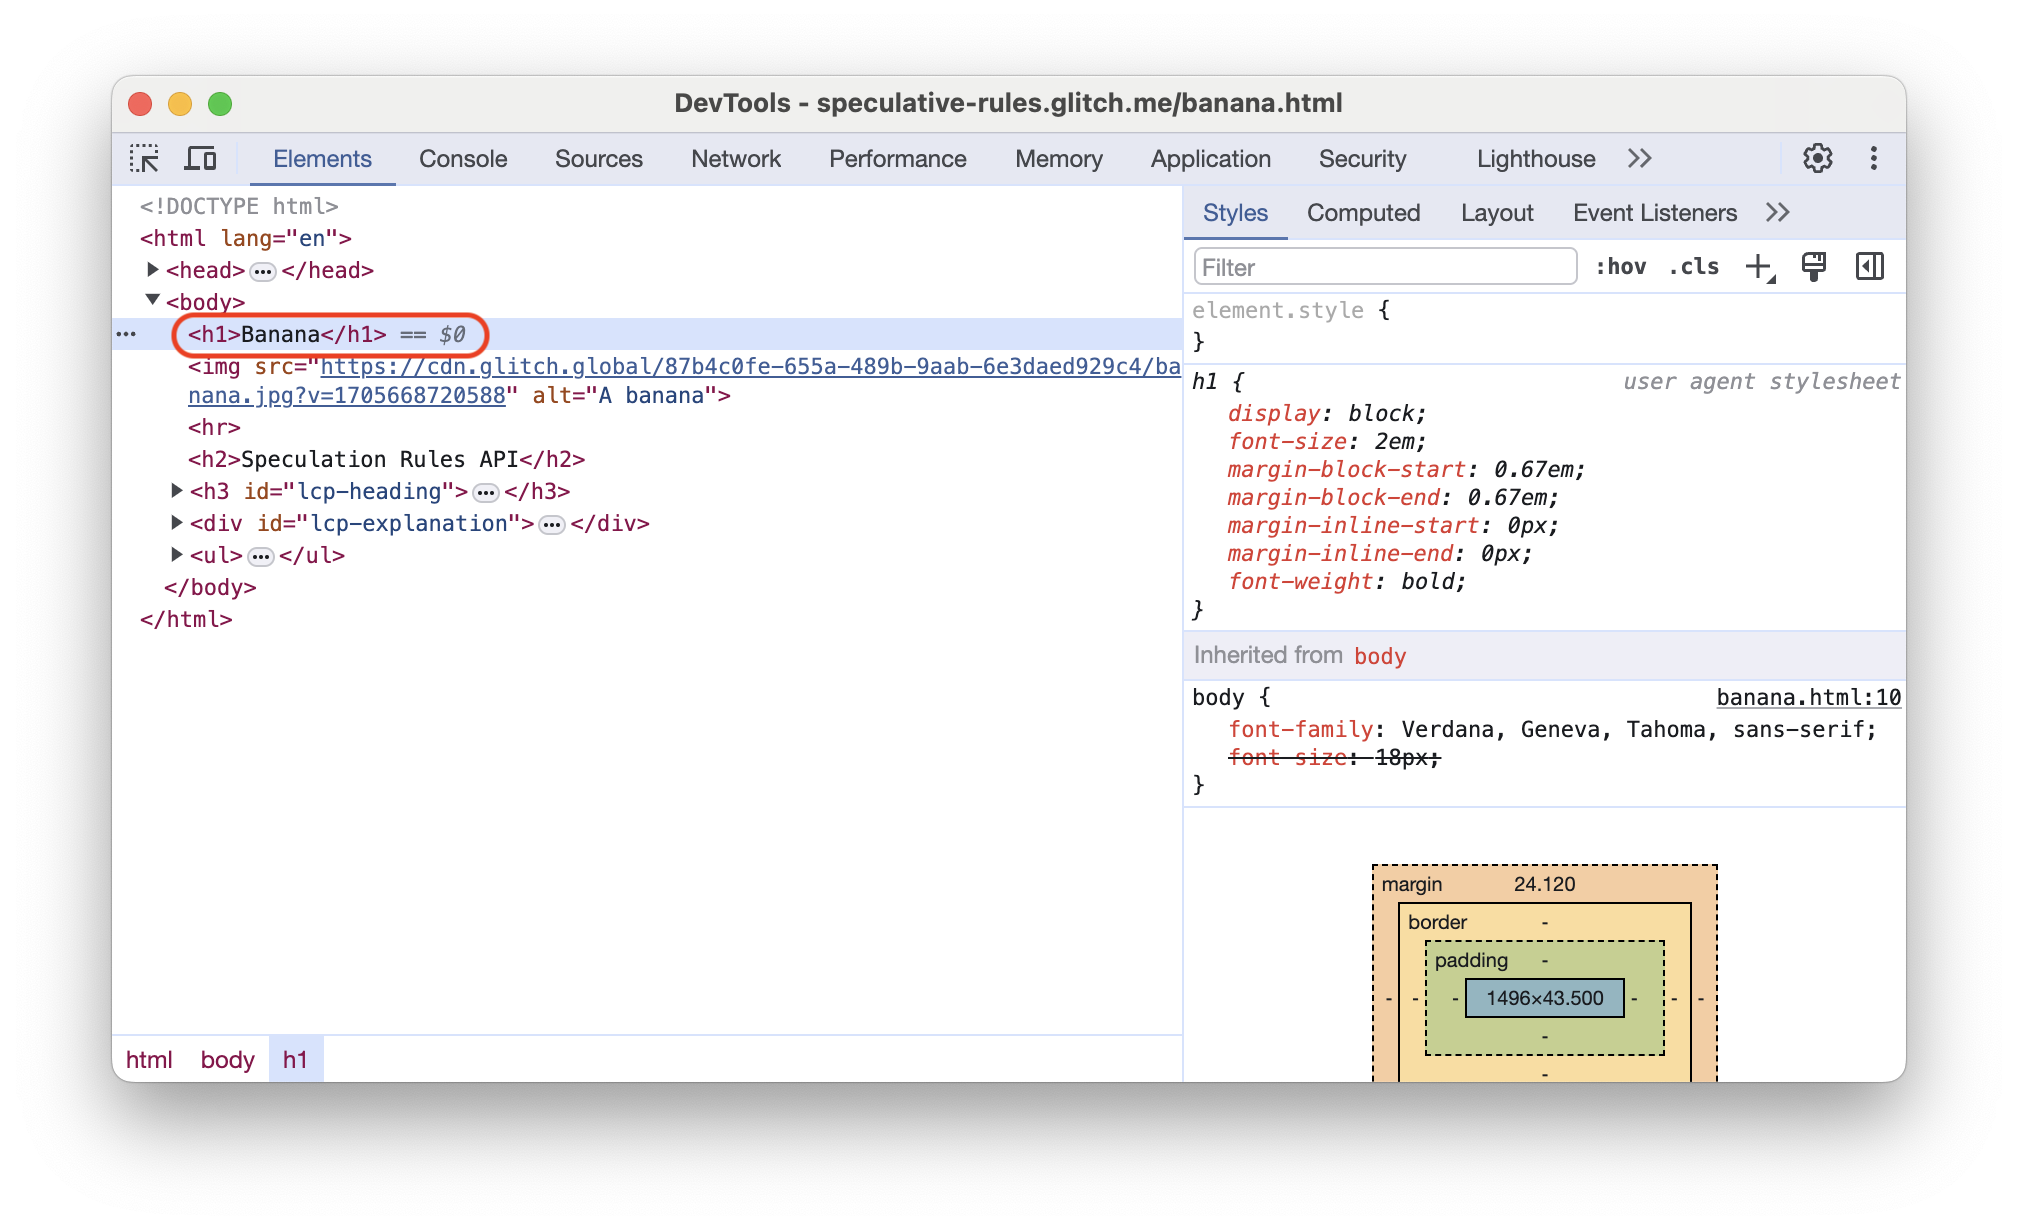Click the overflow menu icon (>>)

pyautogui.click(x=1639, y=157)
